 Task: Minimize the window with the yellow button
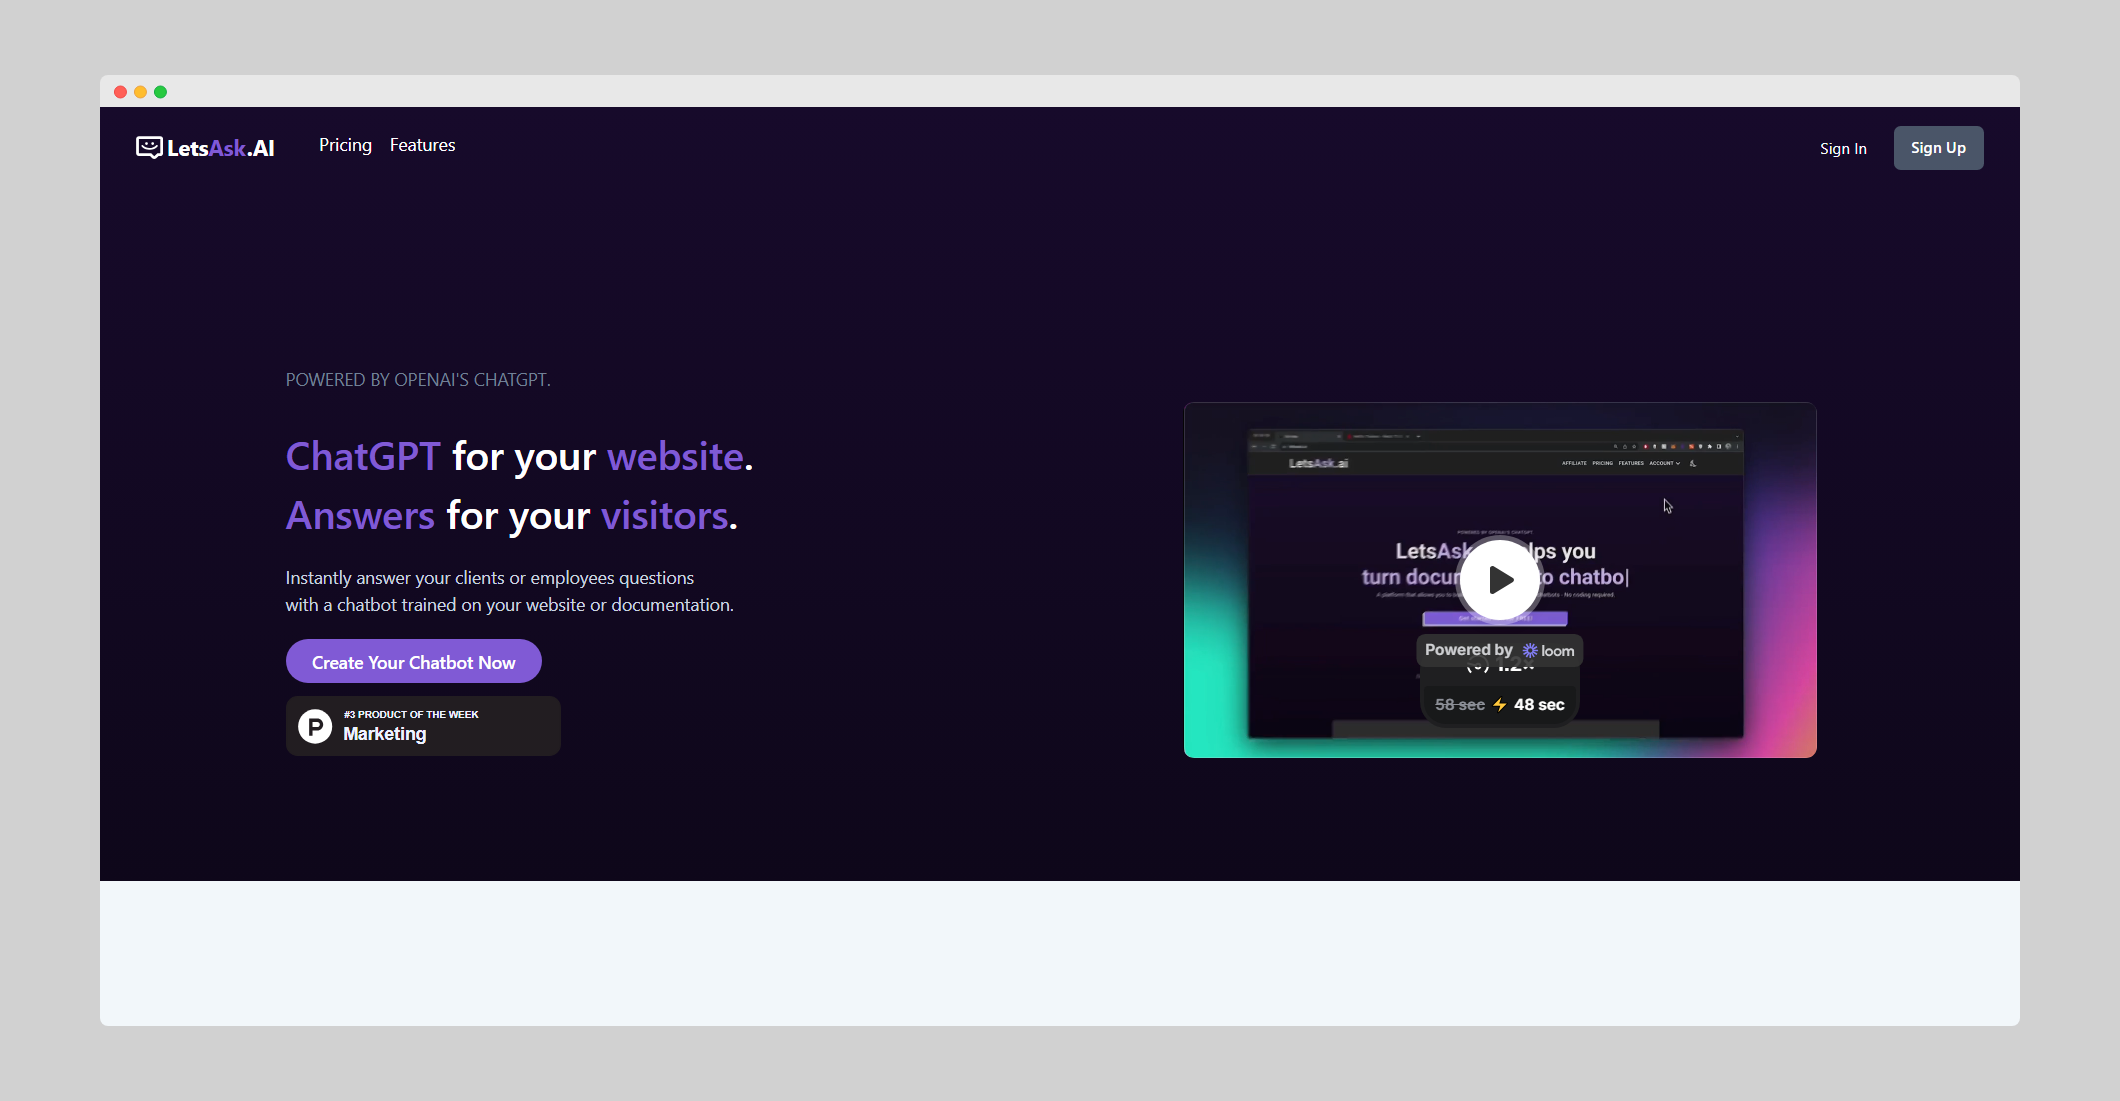pos(140,92)
